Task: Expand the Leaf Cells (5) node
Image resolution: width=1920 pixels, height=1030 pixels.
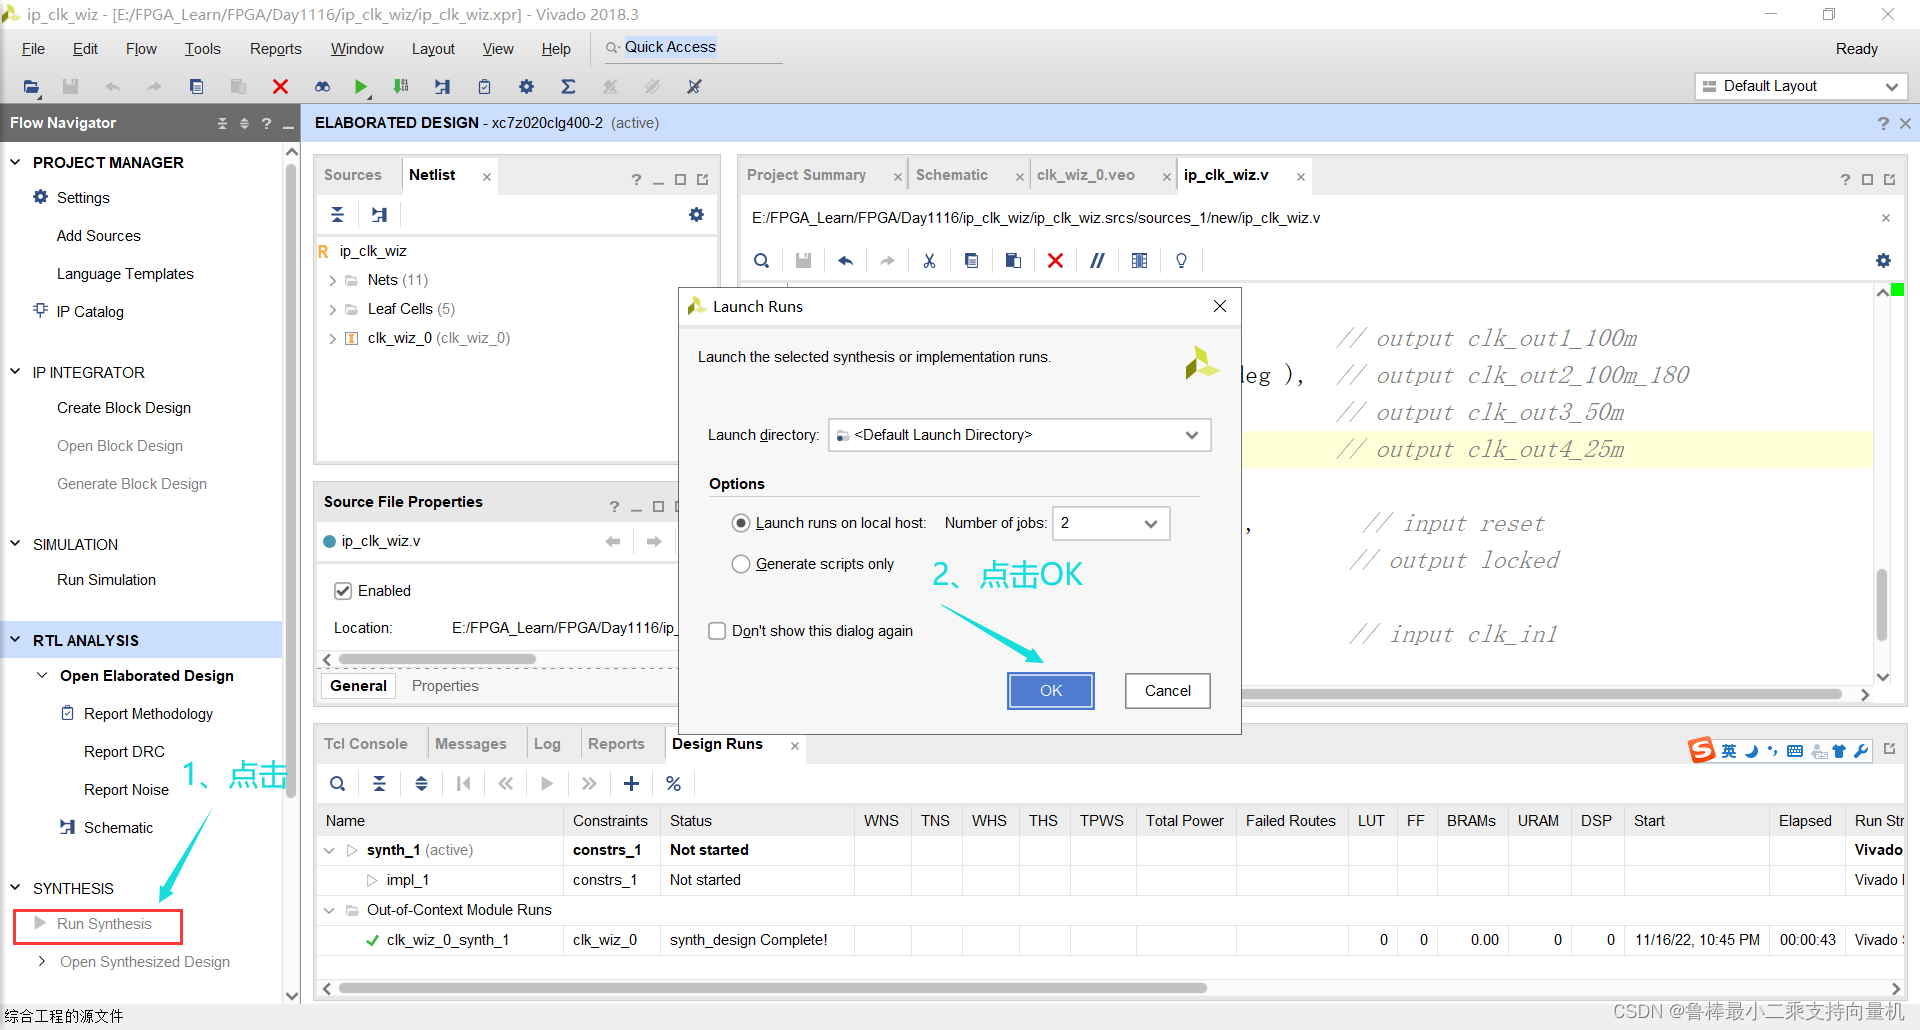Action: [x=333, y=310]
